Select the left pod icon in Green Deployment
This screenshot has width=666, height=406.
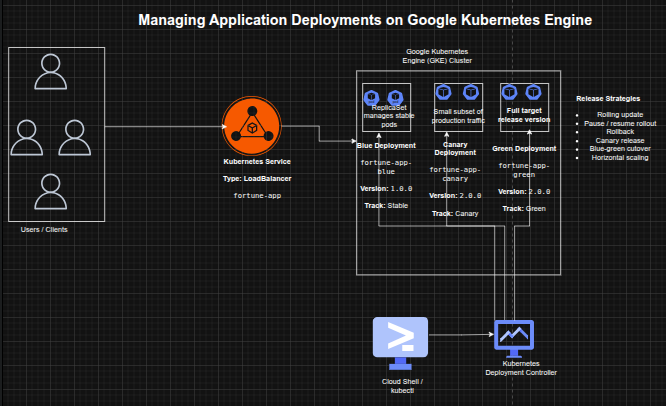pyautogui.click(x=508, y=94)
